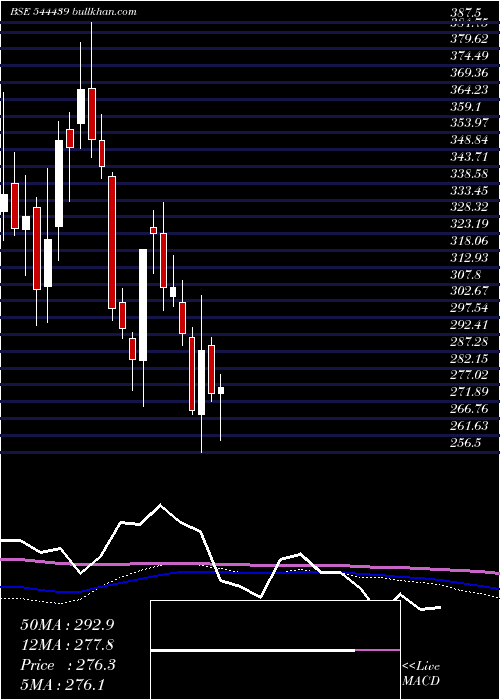Image resolution: width=500 pixels, height=700 pixels.
Task: Click the MACD histogram box
Action: (x=275, y=650)
